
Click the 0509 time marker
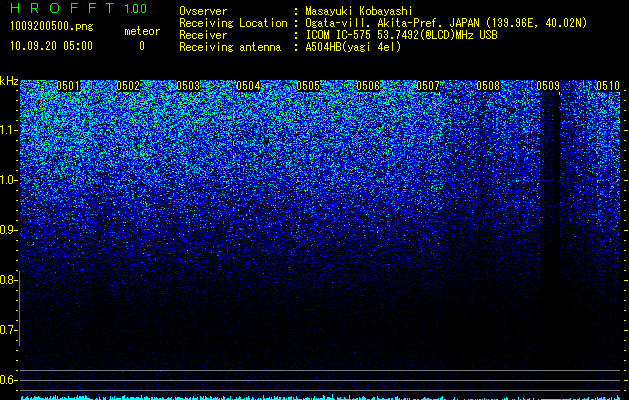548,86
